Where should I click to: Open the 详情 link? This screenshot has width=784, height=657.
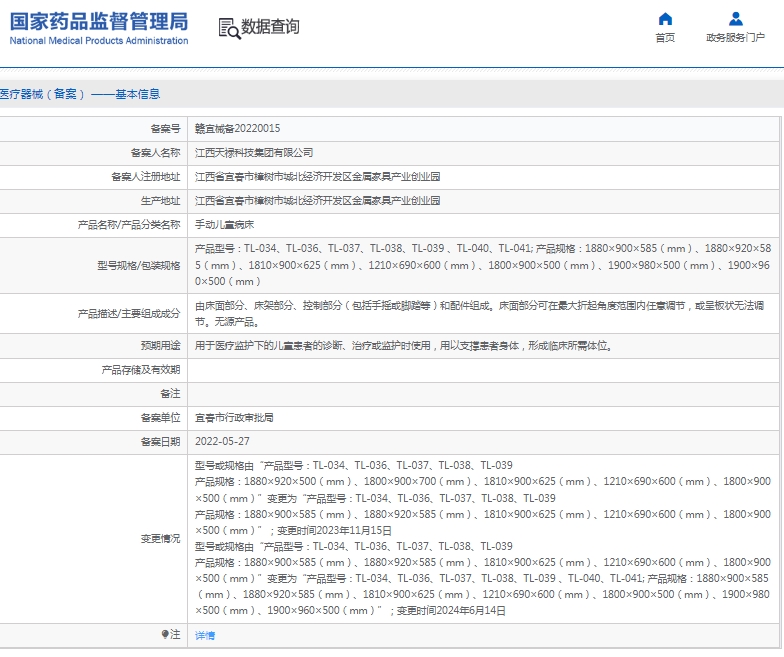click(x=205, y=635)
